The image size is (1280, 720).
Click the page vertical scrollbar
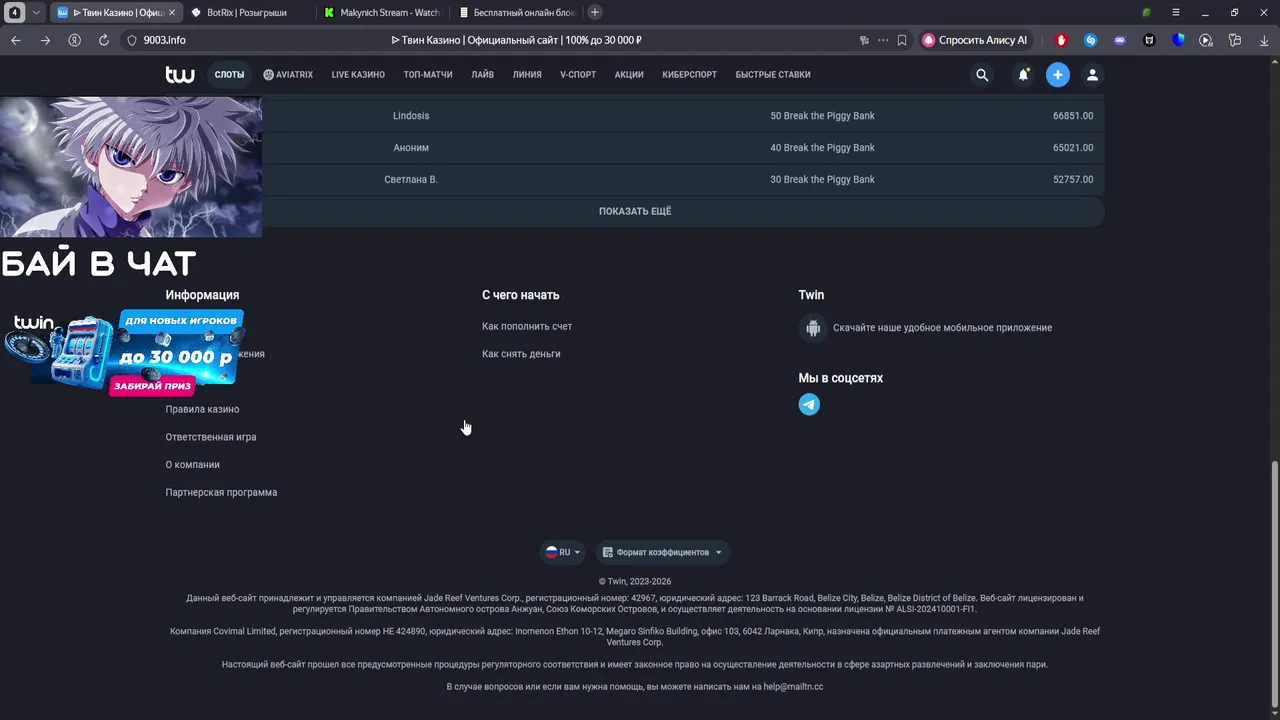coord(1274,586)
